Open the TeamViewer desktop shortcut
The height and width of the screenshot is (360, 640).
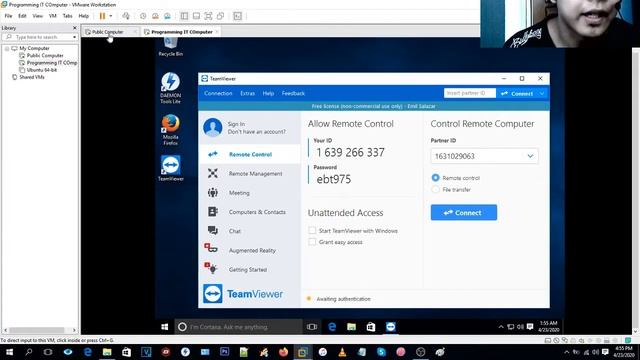tap(171, 168)
